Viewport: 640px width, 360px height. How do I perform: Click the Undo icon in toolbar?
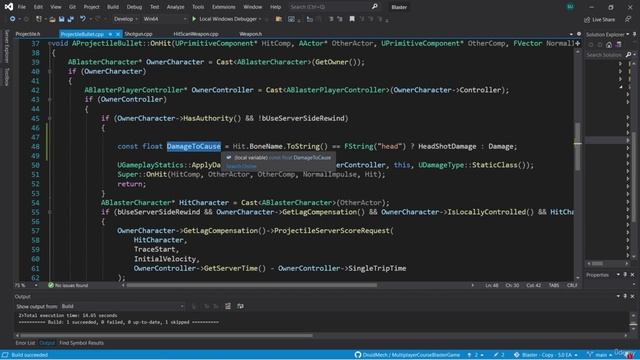[x=83, y=19]
